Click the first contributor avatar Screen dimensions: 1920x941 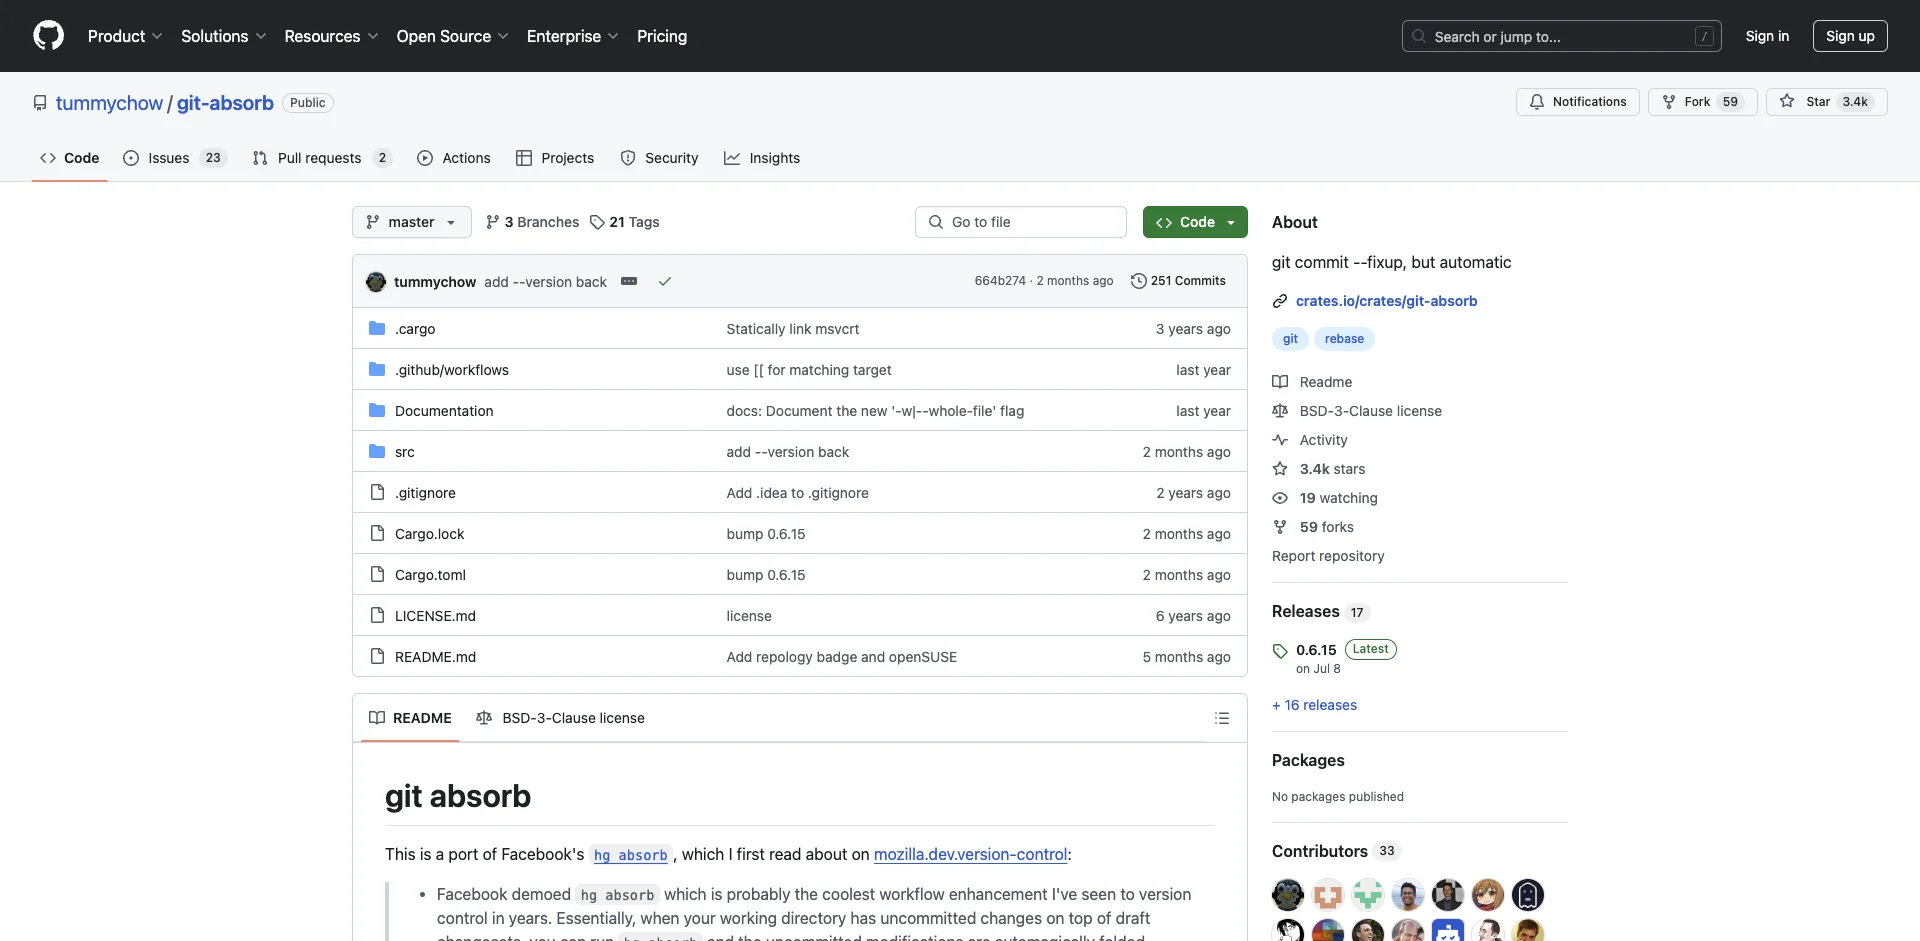click(1288, 894)
